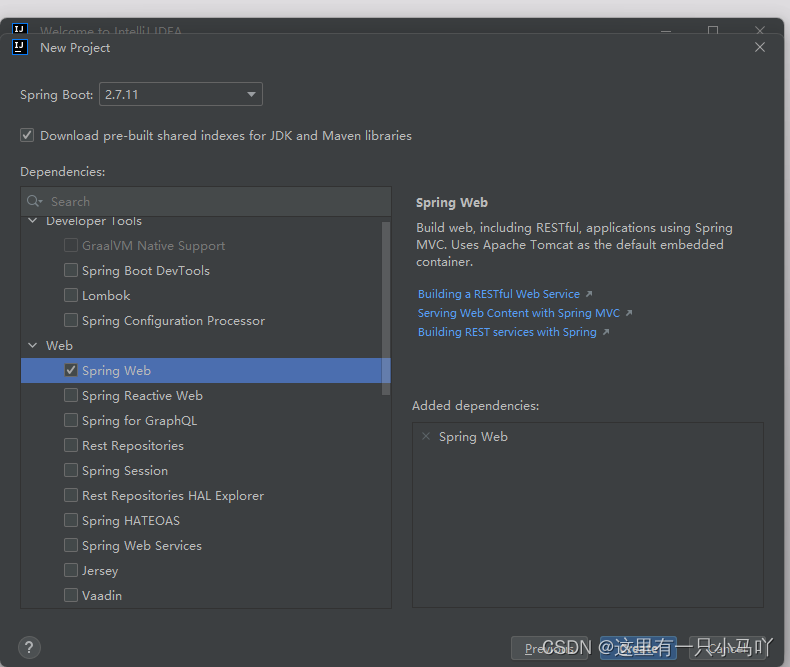Click the dependency list scrollbar
790x667 pixels.
click(x=386, y=308)
